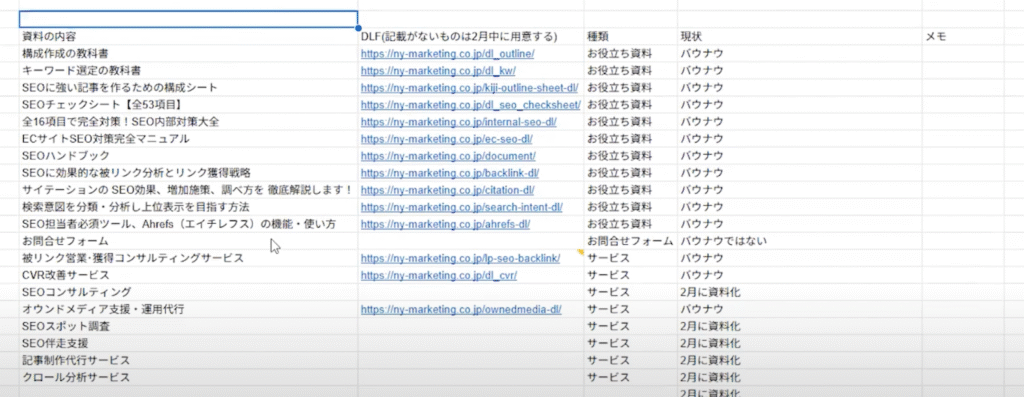Viewport: 1024px width, 397px height.
Task: Select the メモ header cell
Action: pyautogui.click(x=963, y=37)
